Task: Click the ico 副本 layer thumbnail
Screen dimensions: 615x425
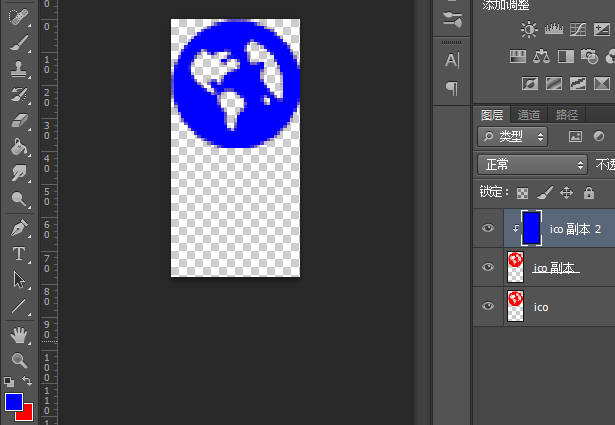Action: point(515,267)
